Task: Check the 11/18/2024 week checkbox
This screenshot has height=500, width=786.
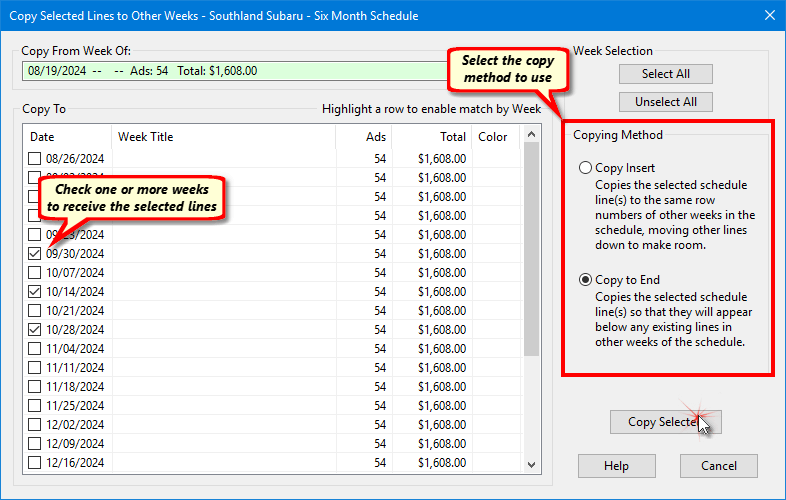Action: pos(34,387)
